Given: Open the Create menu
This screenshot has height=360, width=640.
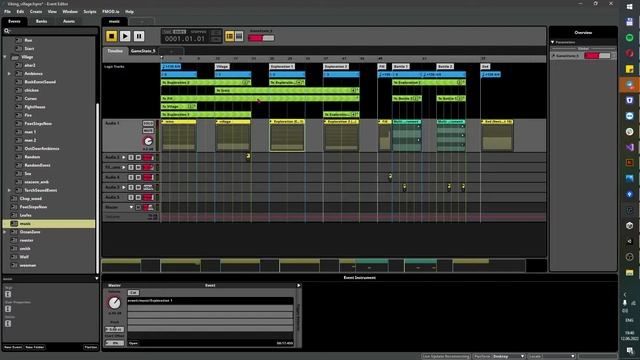Looking at the screenshot, I should [x=36, y=12].
